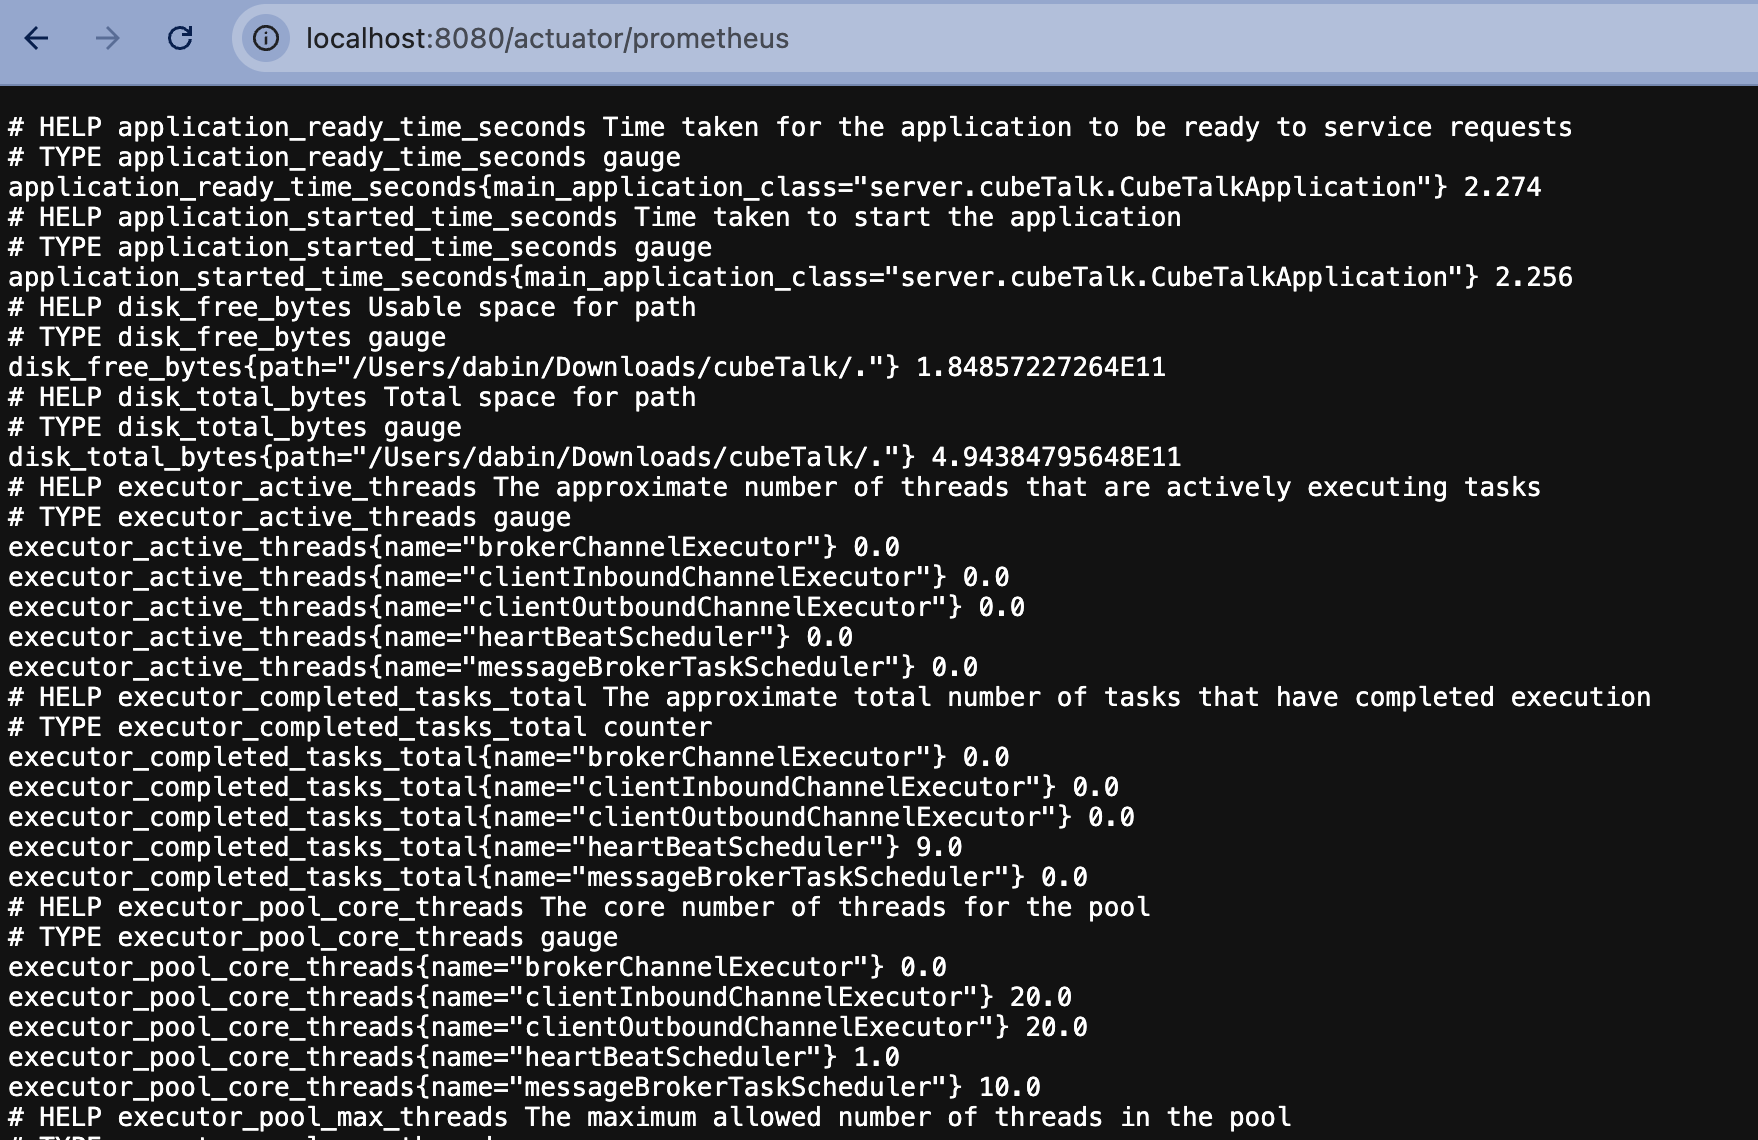Reload the prometheus actuator page
Screen dimensions: 1758x1140
coord(180,38)
